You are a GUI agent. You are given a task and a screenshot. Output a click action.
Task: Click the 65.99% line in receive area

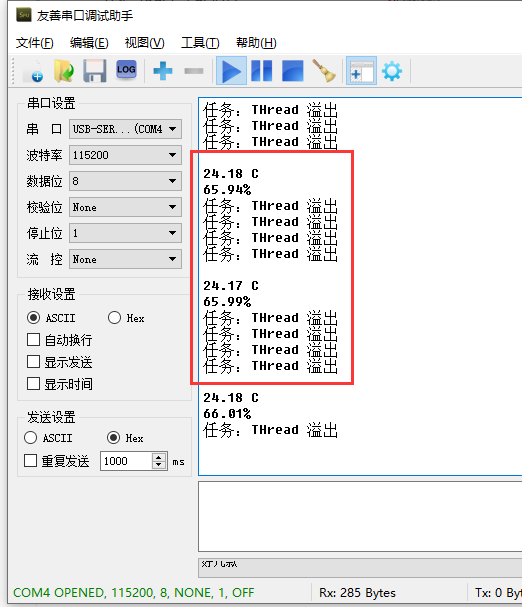(x=227, y=302)
